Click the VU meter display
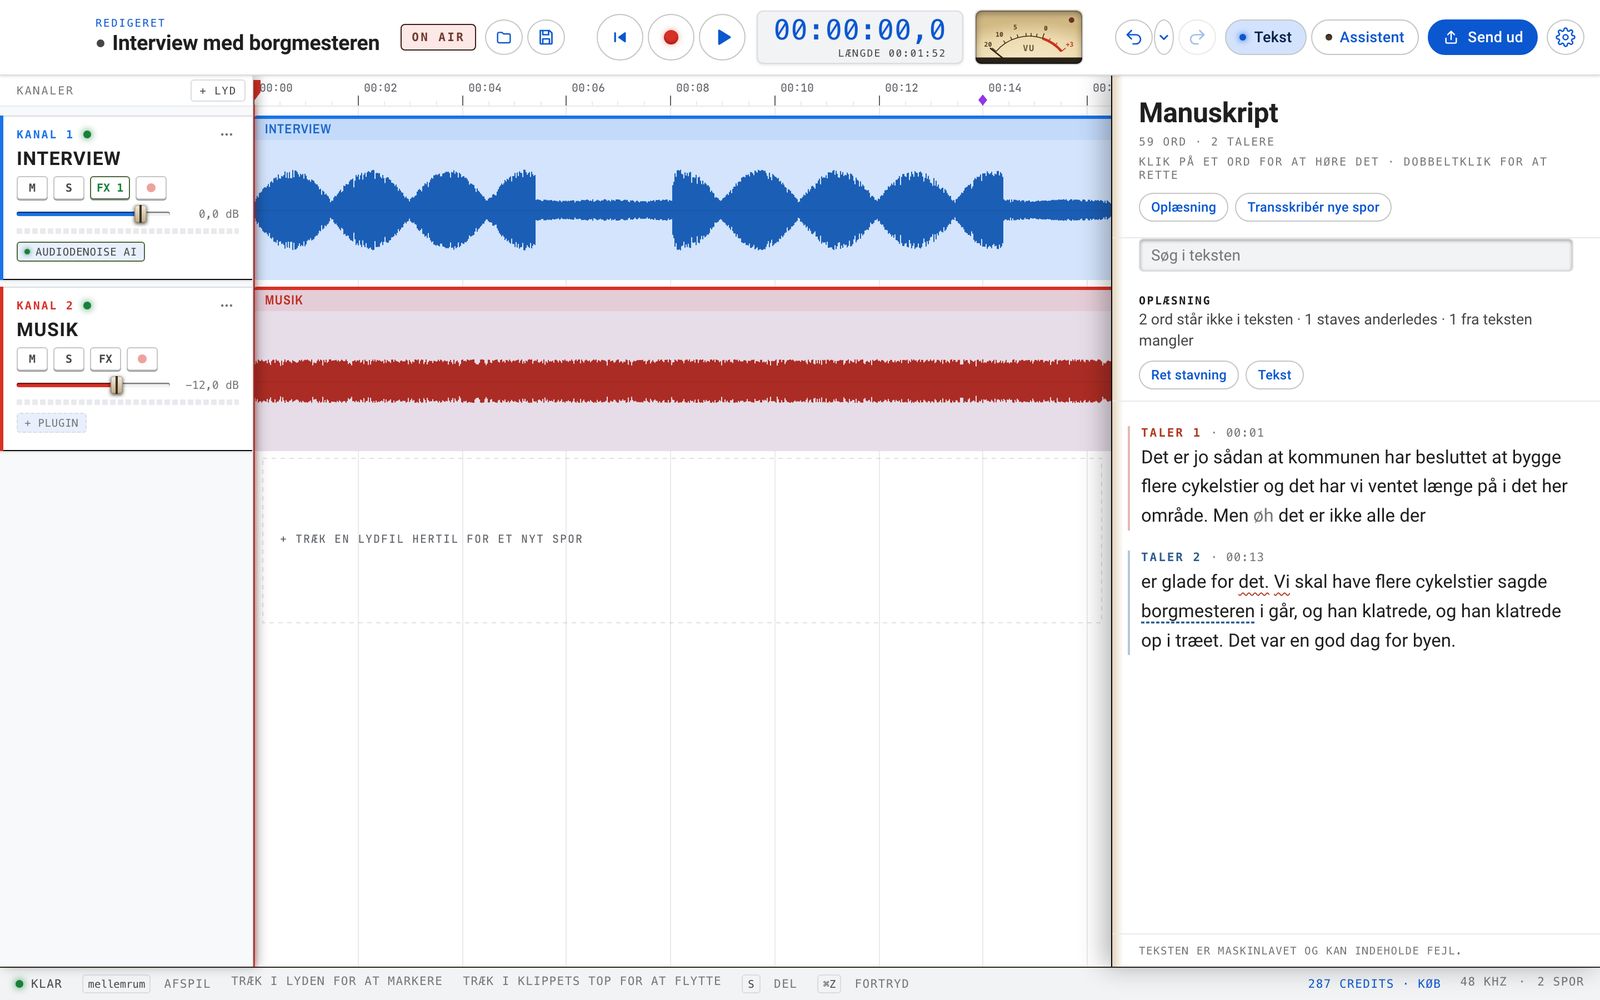 [x=1028, y=37]
